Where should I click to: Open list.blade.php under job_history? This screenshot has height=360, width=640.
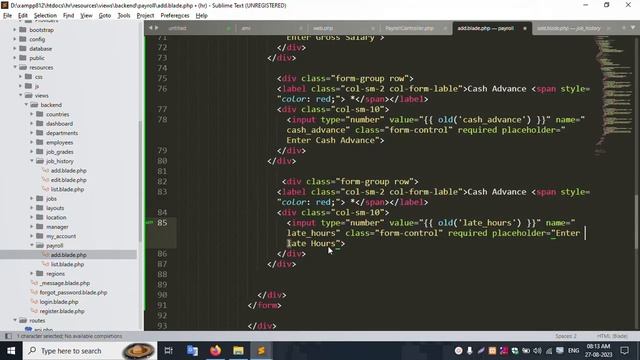tap(67, 189)
